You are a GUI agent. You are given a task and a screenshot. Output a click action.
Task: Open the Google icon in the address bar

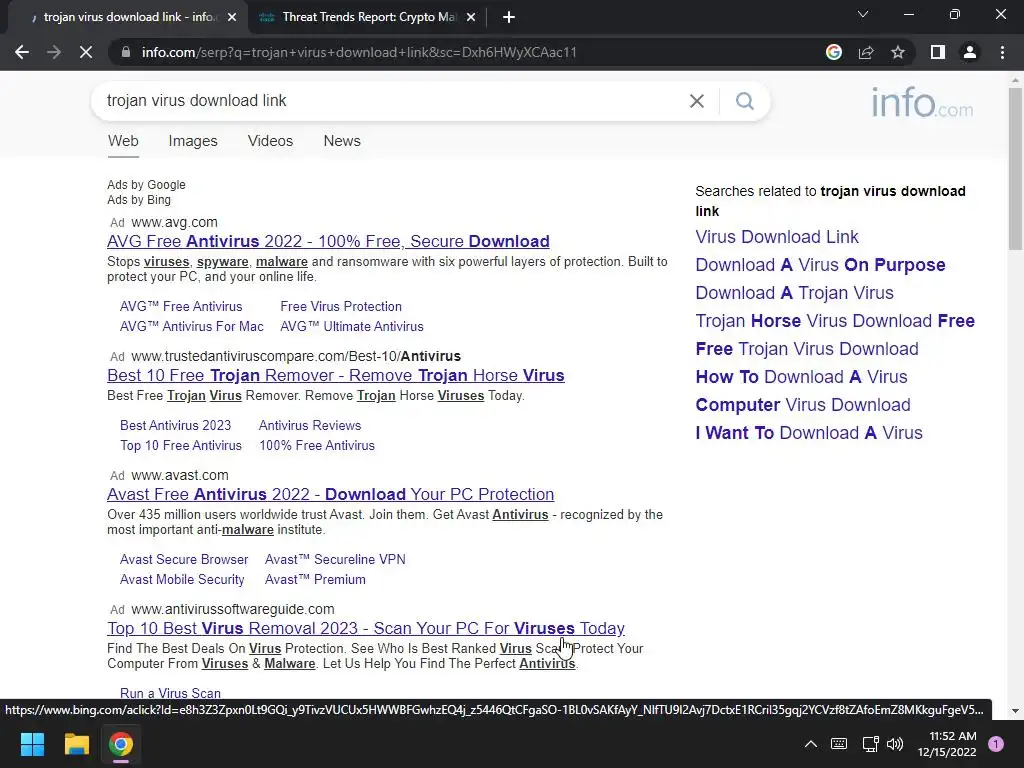click(834, 52)
